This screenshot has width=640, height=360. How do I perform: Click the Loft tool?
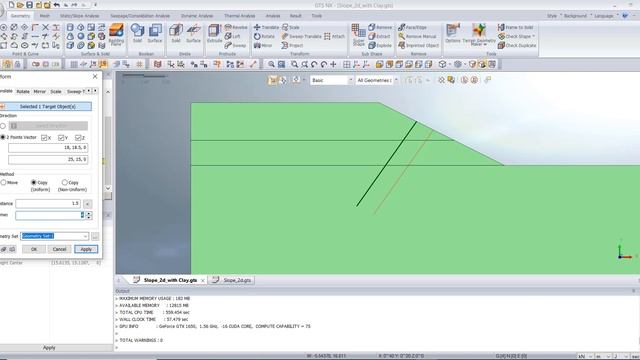(x=232, y=36)
